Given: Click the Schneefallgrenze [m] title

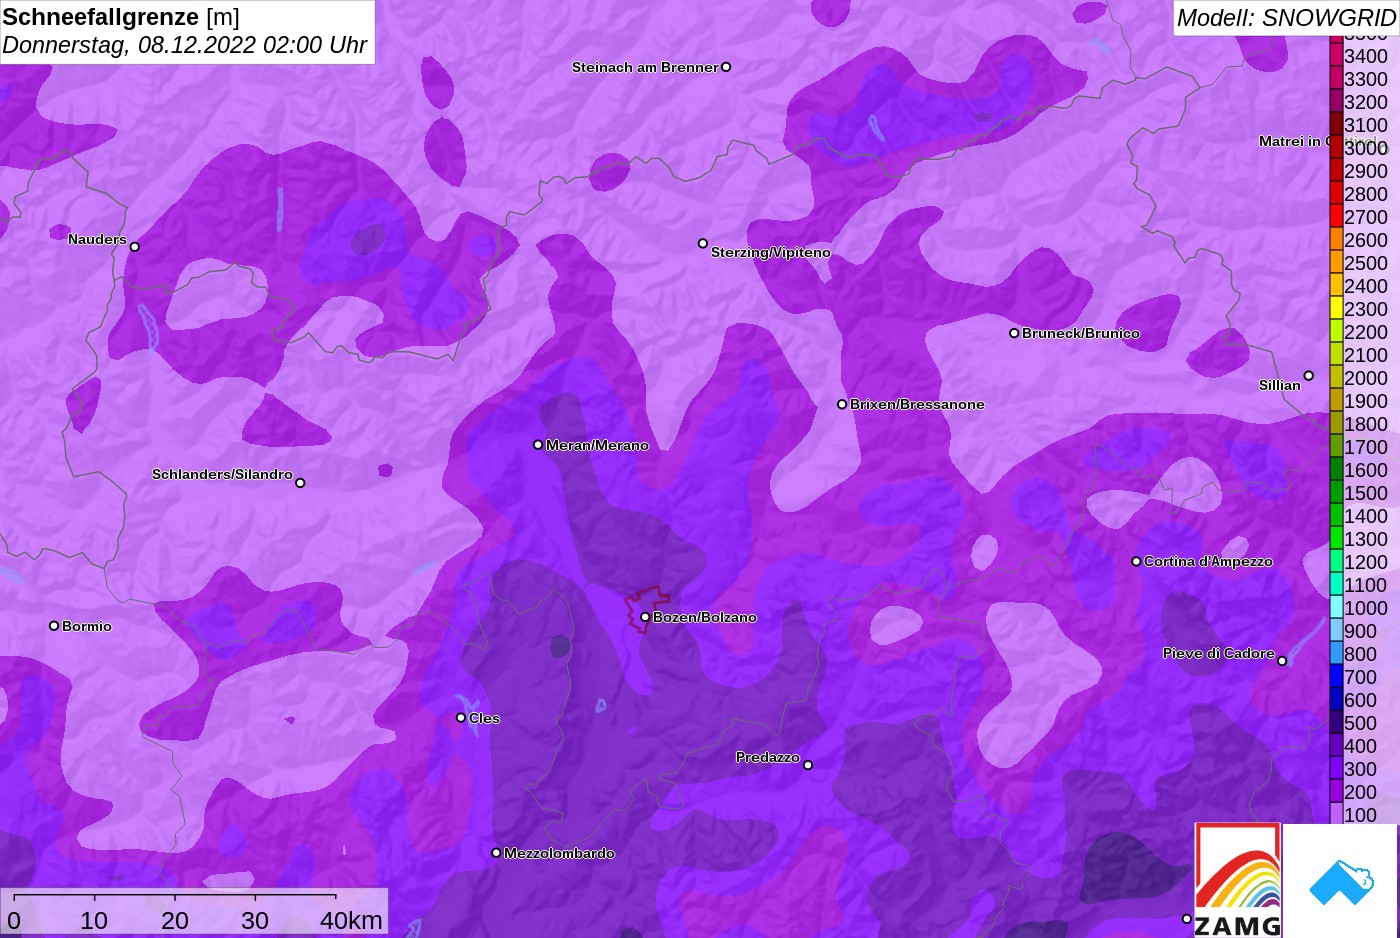Looking at the screenshot, I should coord(121,17).
